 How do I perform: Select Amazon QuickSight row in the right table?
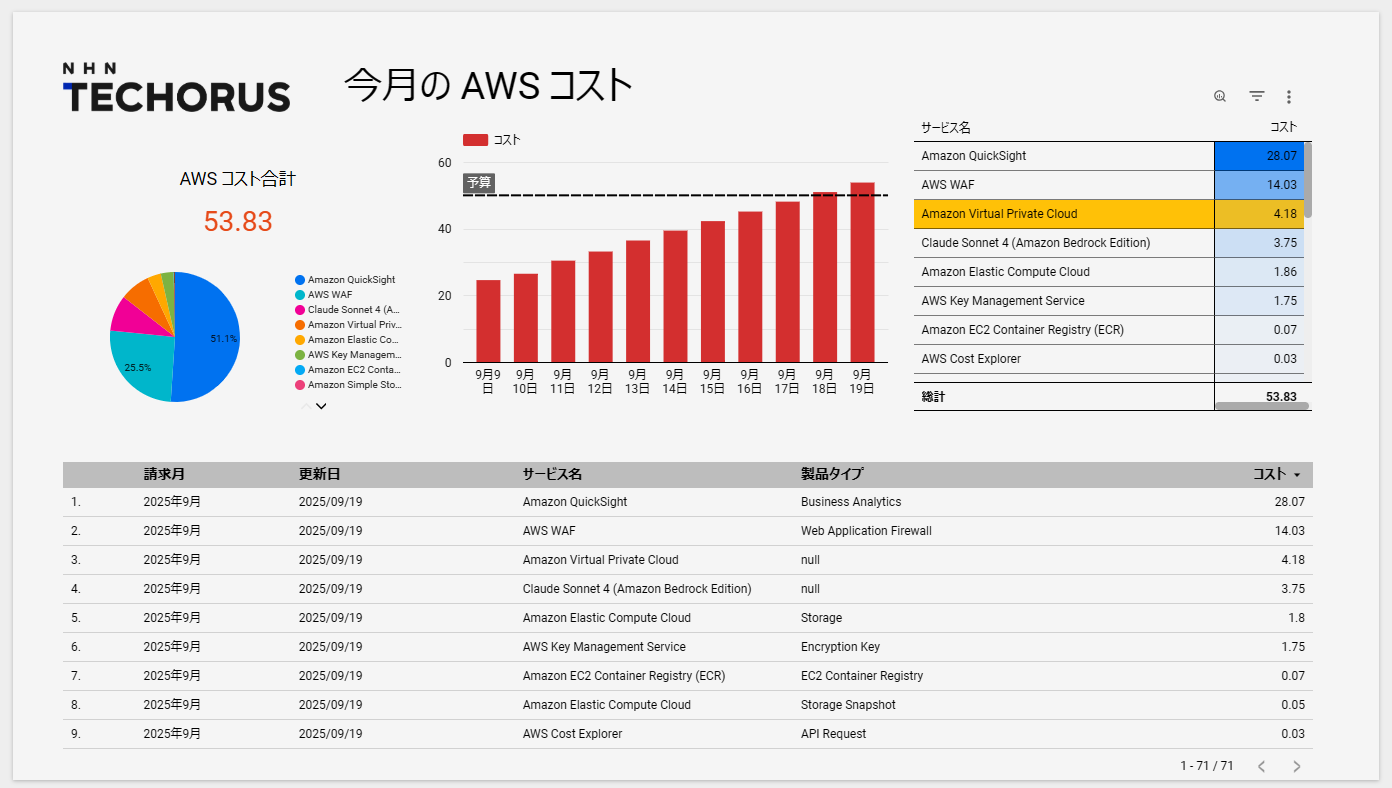pyautogui.click(x=1108, y=156)
